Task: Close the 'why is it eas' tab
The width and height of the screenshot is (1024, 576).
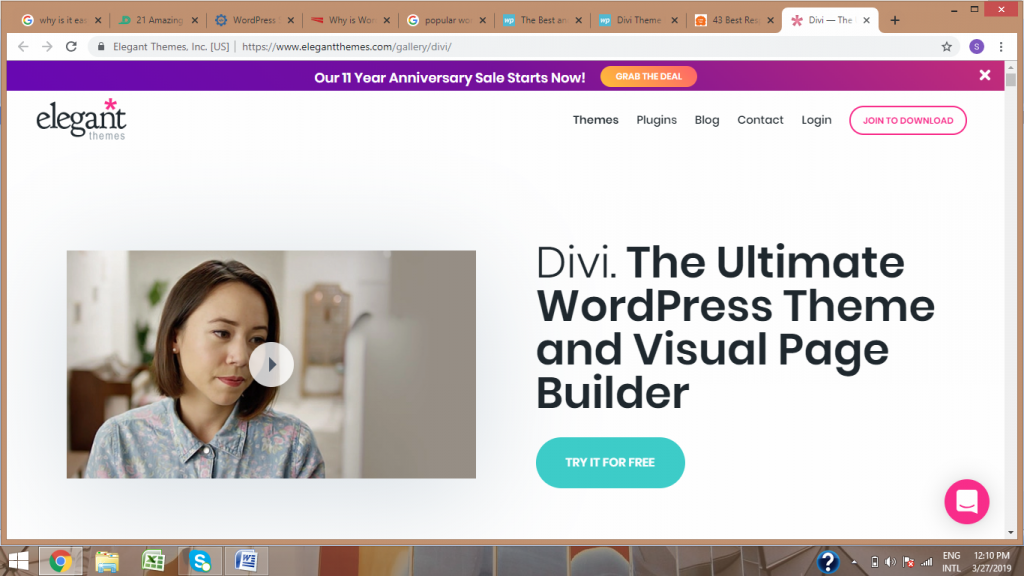Action: click(98, 20)
